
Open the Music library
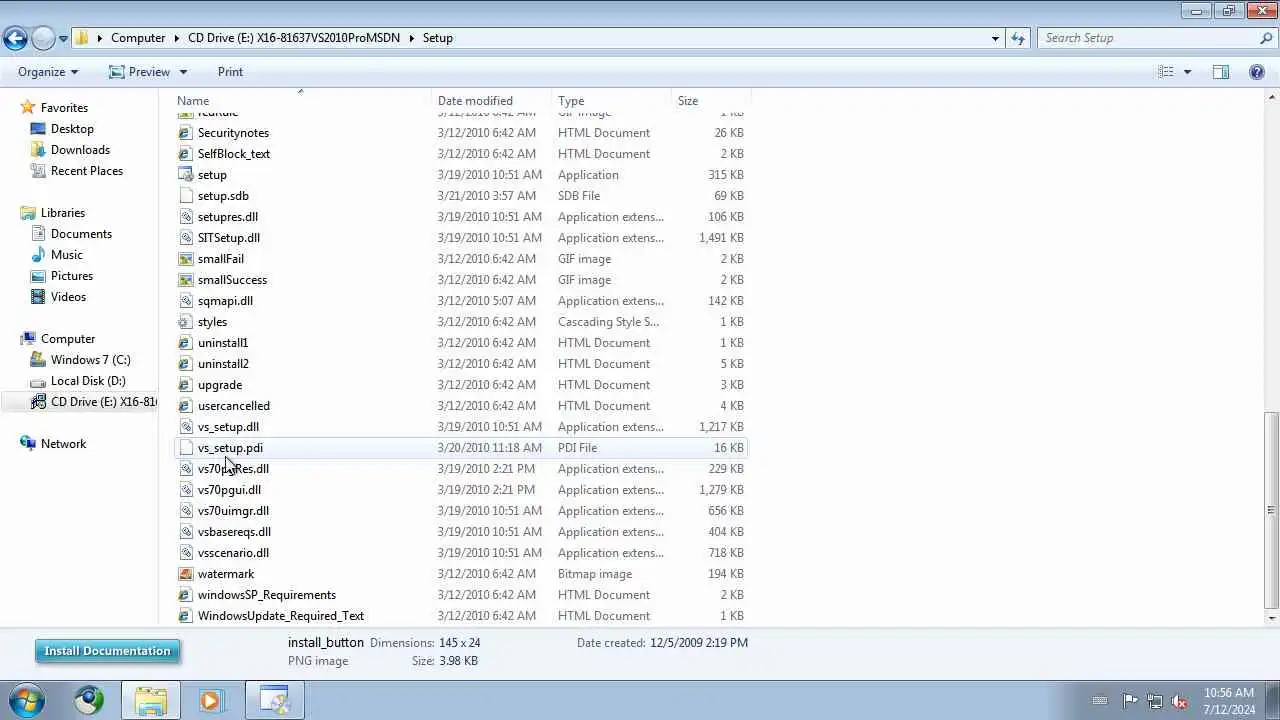[67, 255]
